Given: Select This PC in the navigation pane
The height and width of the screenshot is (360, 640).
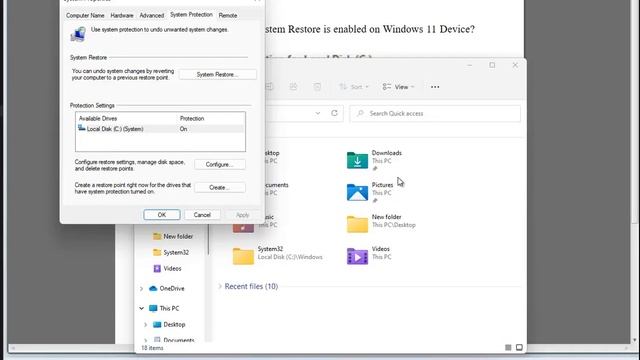Looking at the screenshot, I should (x=169, y=308).
